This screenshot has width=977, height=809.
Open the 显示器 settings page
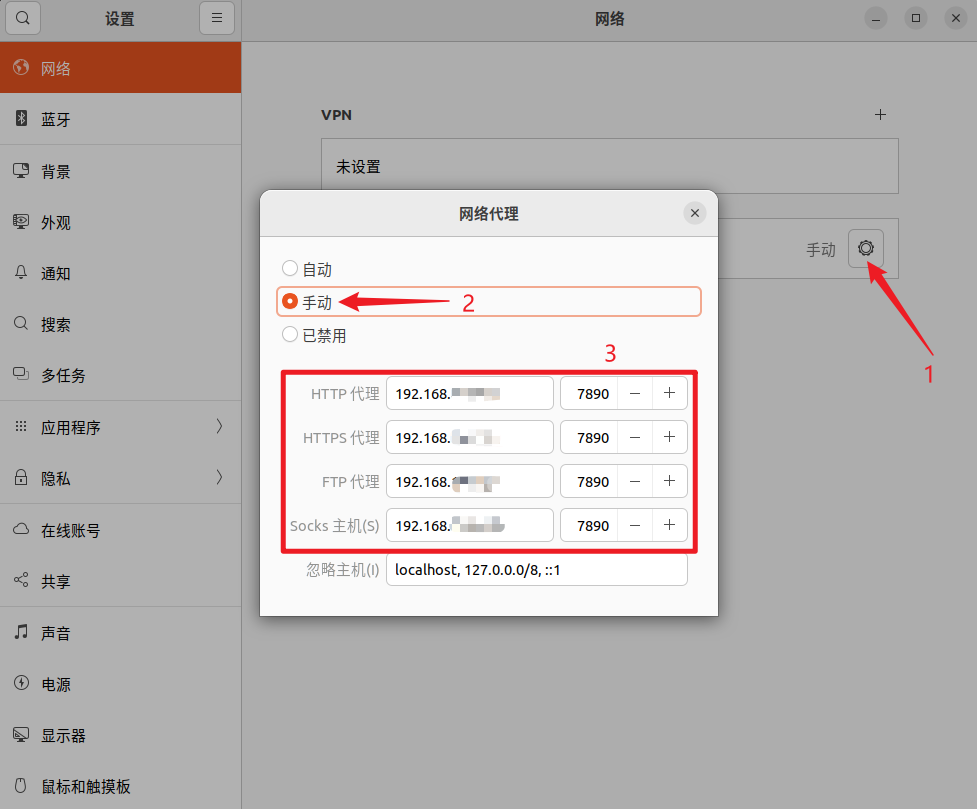click(x=63, y=735)
